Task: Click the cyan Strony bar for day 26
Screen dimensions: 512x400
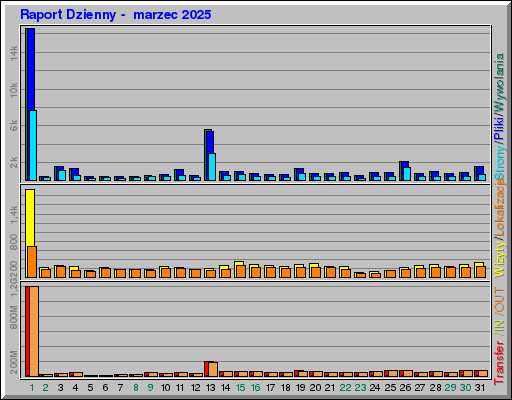Action: [407, 174]
